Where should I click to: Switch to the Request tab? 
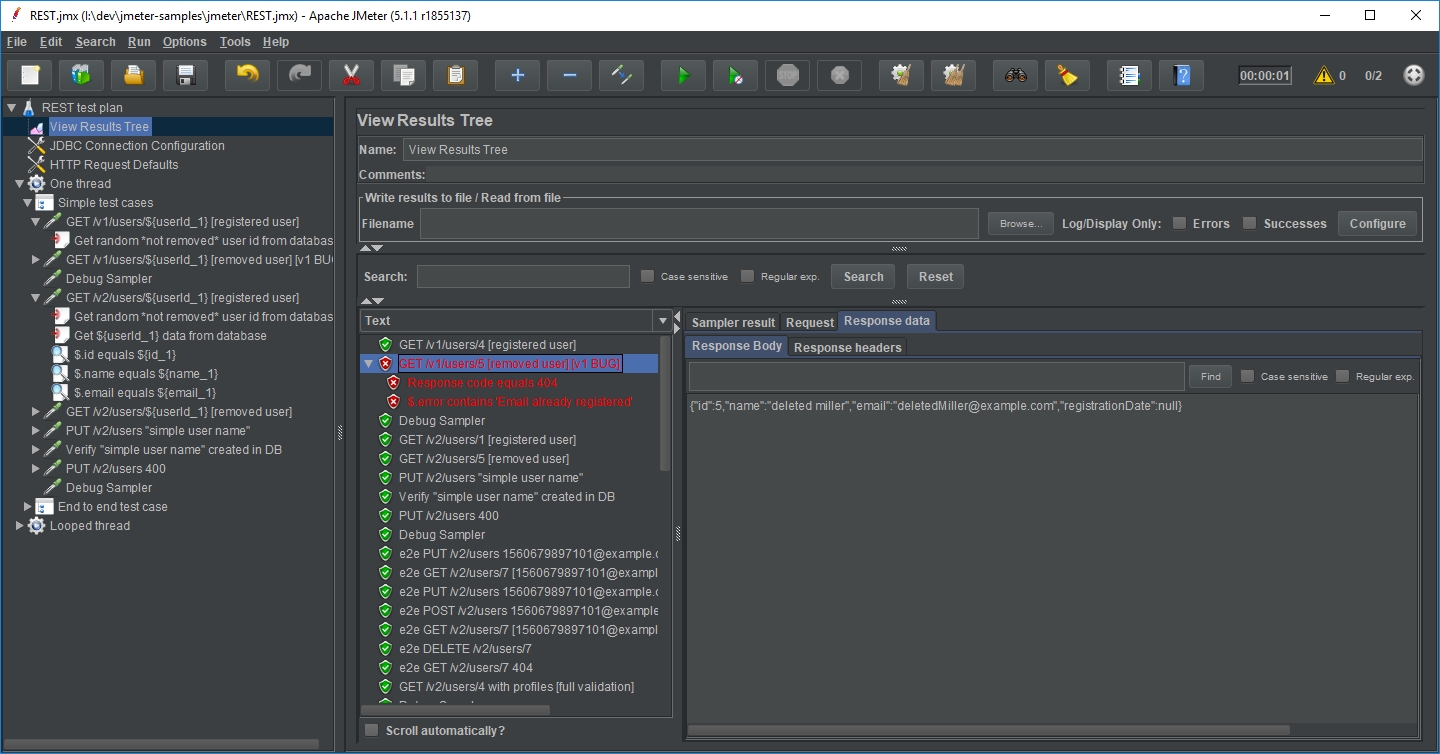point(810,322)
